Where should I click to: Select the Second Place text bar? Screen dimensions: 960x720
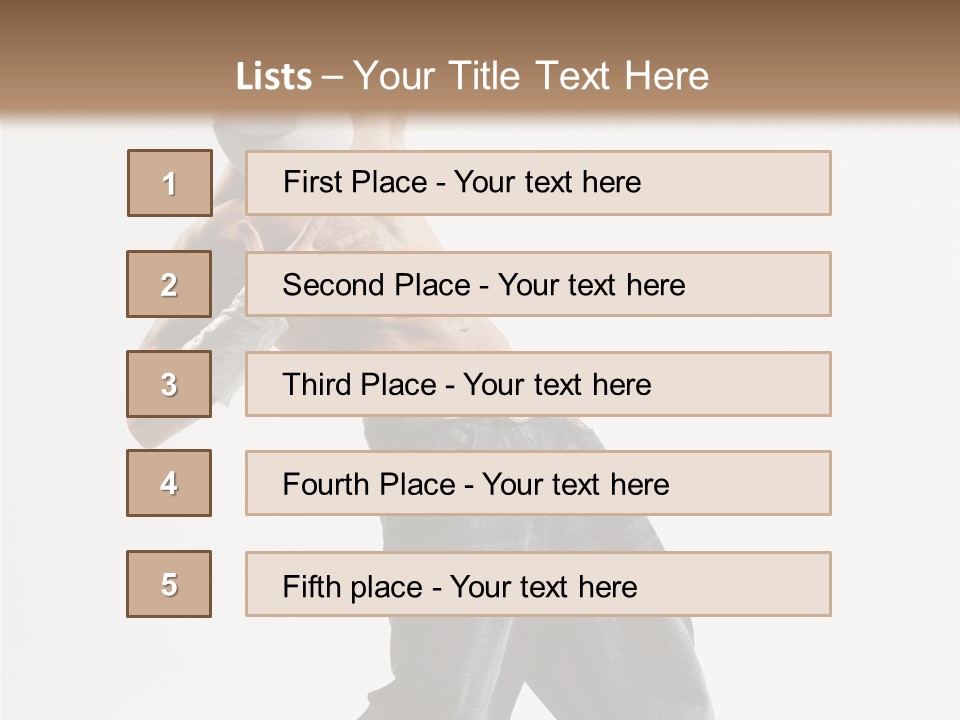pos(538,284)
